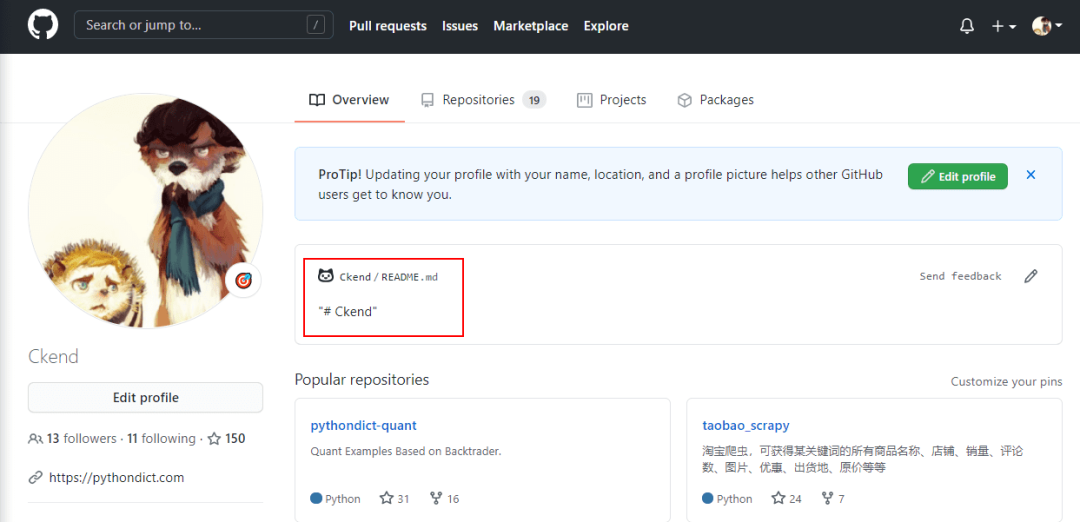Image resolution: width=1080 pixels, height=522 pixels.
Task: Click "Quant Examples Based on Backtrader." description
Action: 406,452
